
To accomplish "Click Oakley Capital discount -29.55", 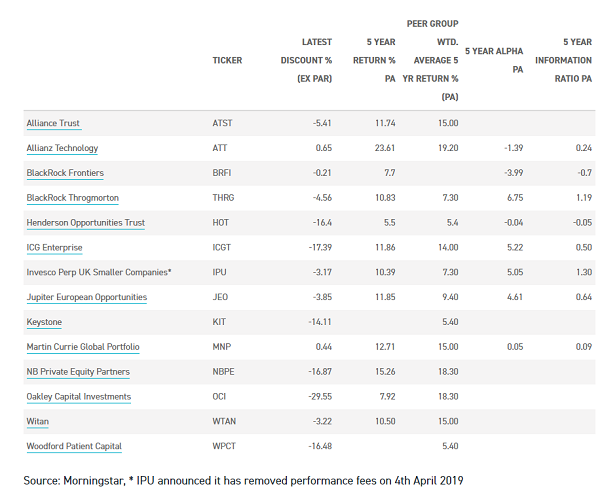I will tap(320, 397).
